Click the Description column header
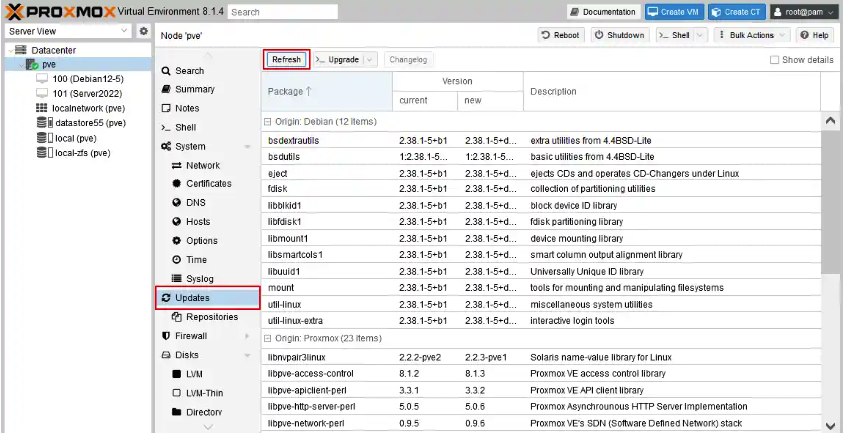The image size is (849, 438). (672, 91)
